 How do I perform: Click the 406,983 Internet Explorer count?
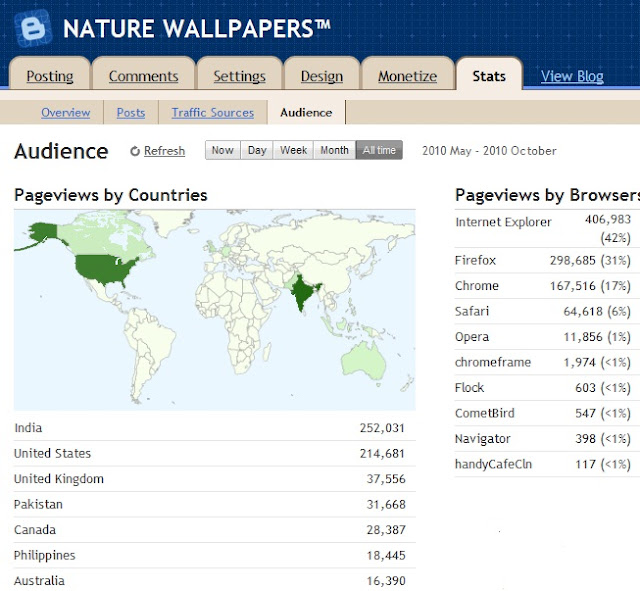(608, 220)
